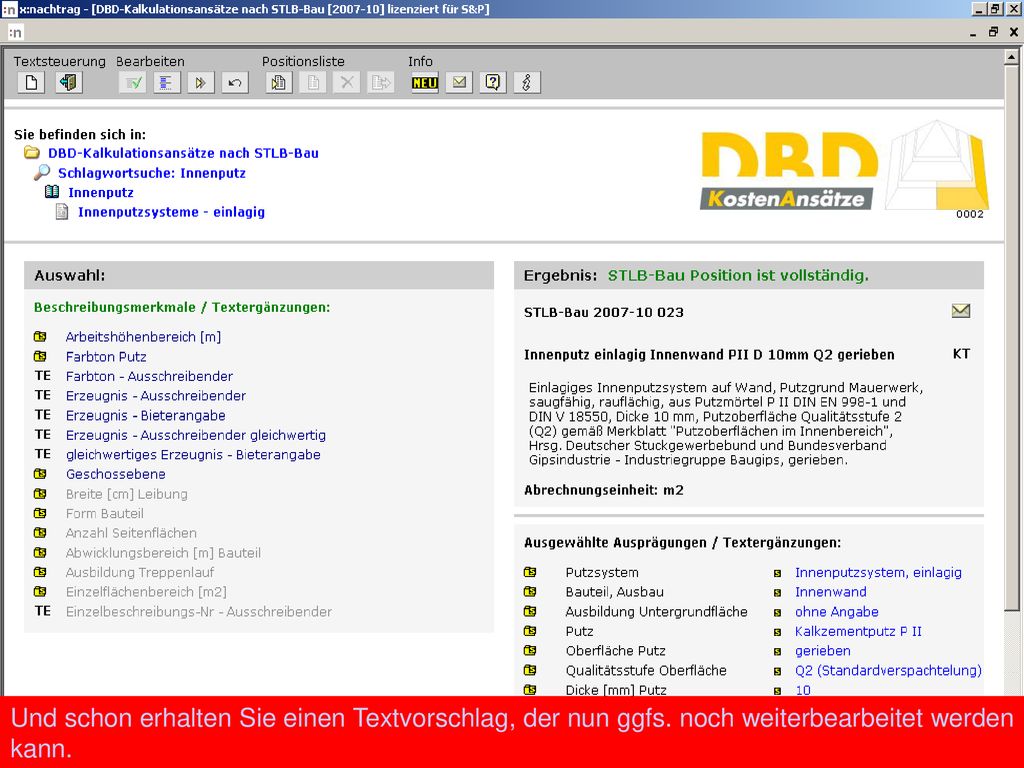Change the ohne Angabe value
Image resolution: width=1024 pixels, height=768 pixels.
[837, 611]
